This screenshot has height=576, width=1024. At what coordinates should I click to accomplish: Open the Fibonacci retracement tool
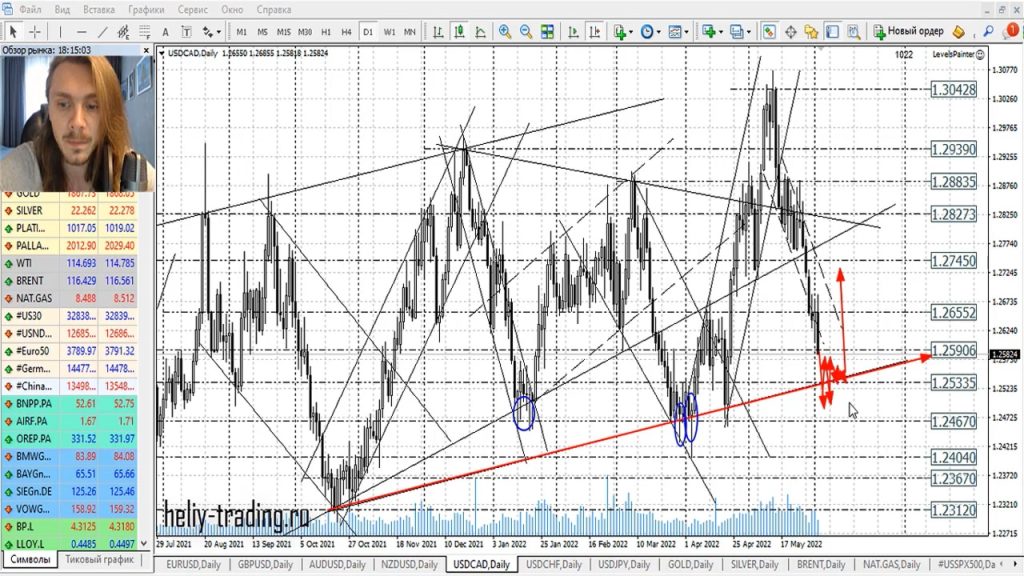pos(143,32)
